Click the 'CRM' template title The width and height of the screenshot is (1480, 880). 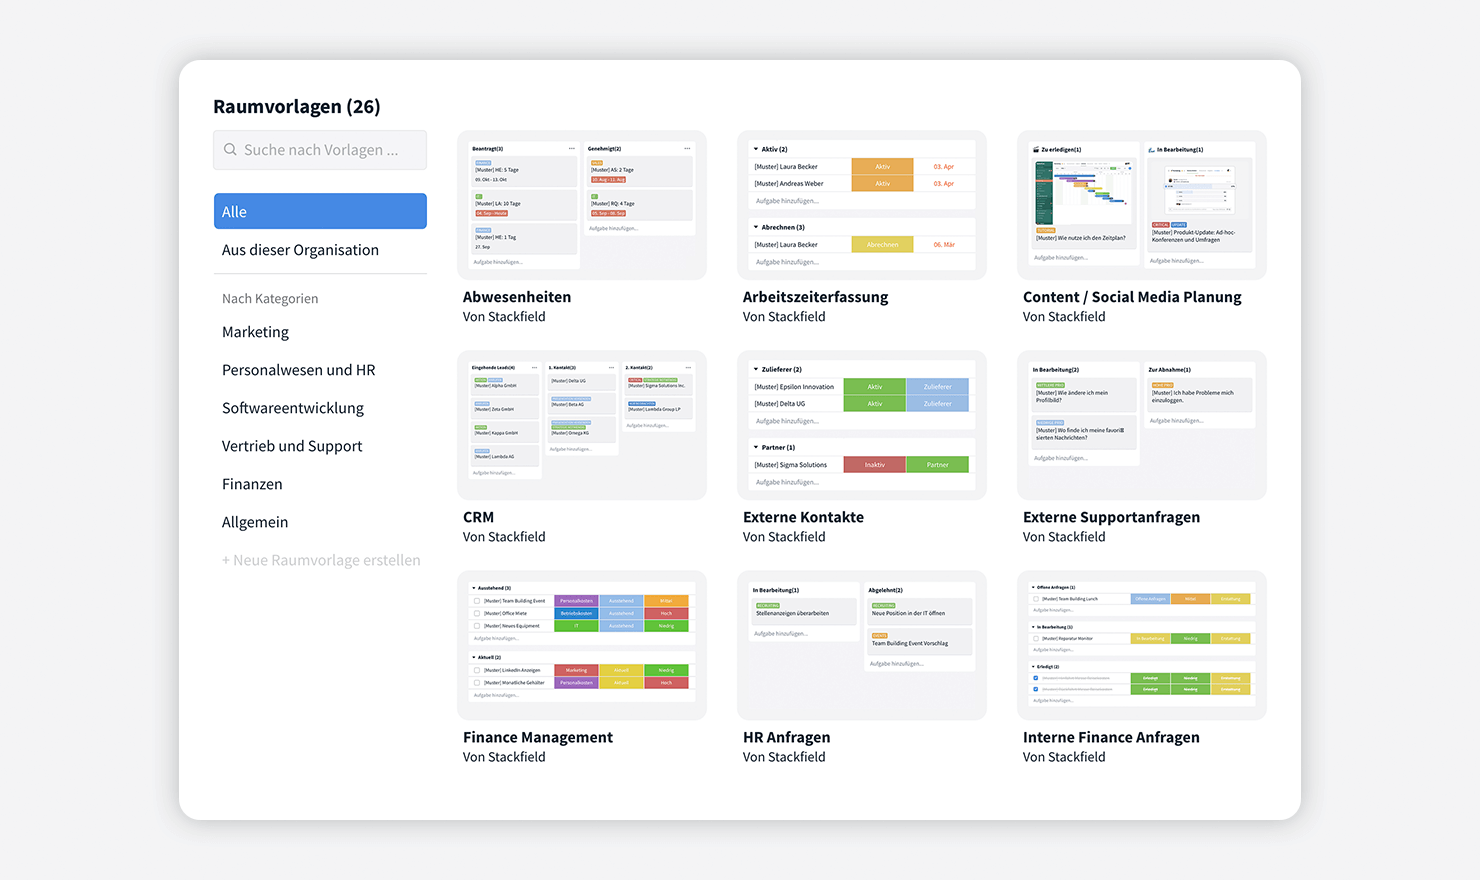click(478, 517)
